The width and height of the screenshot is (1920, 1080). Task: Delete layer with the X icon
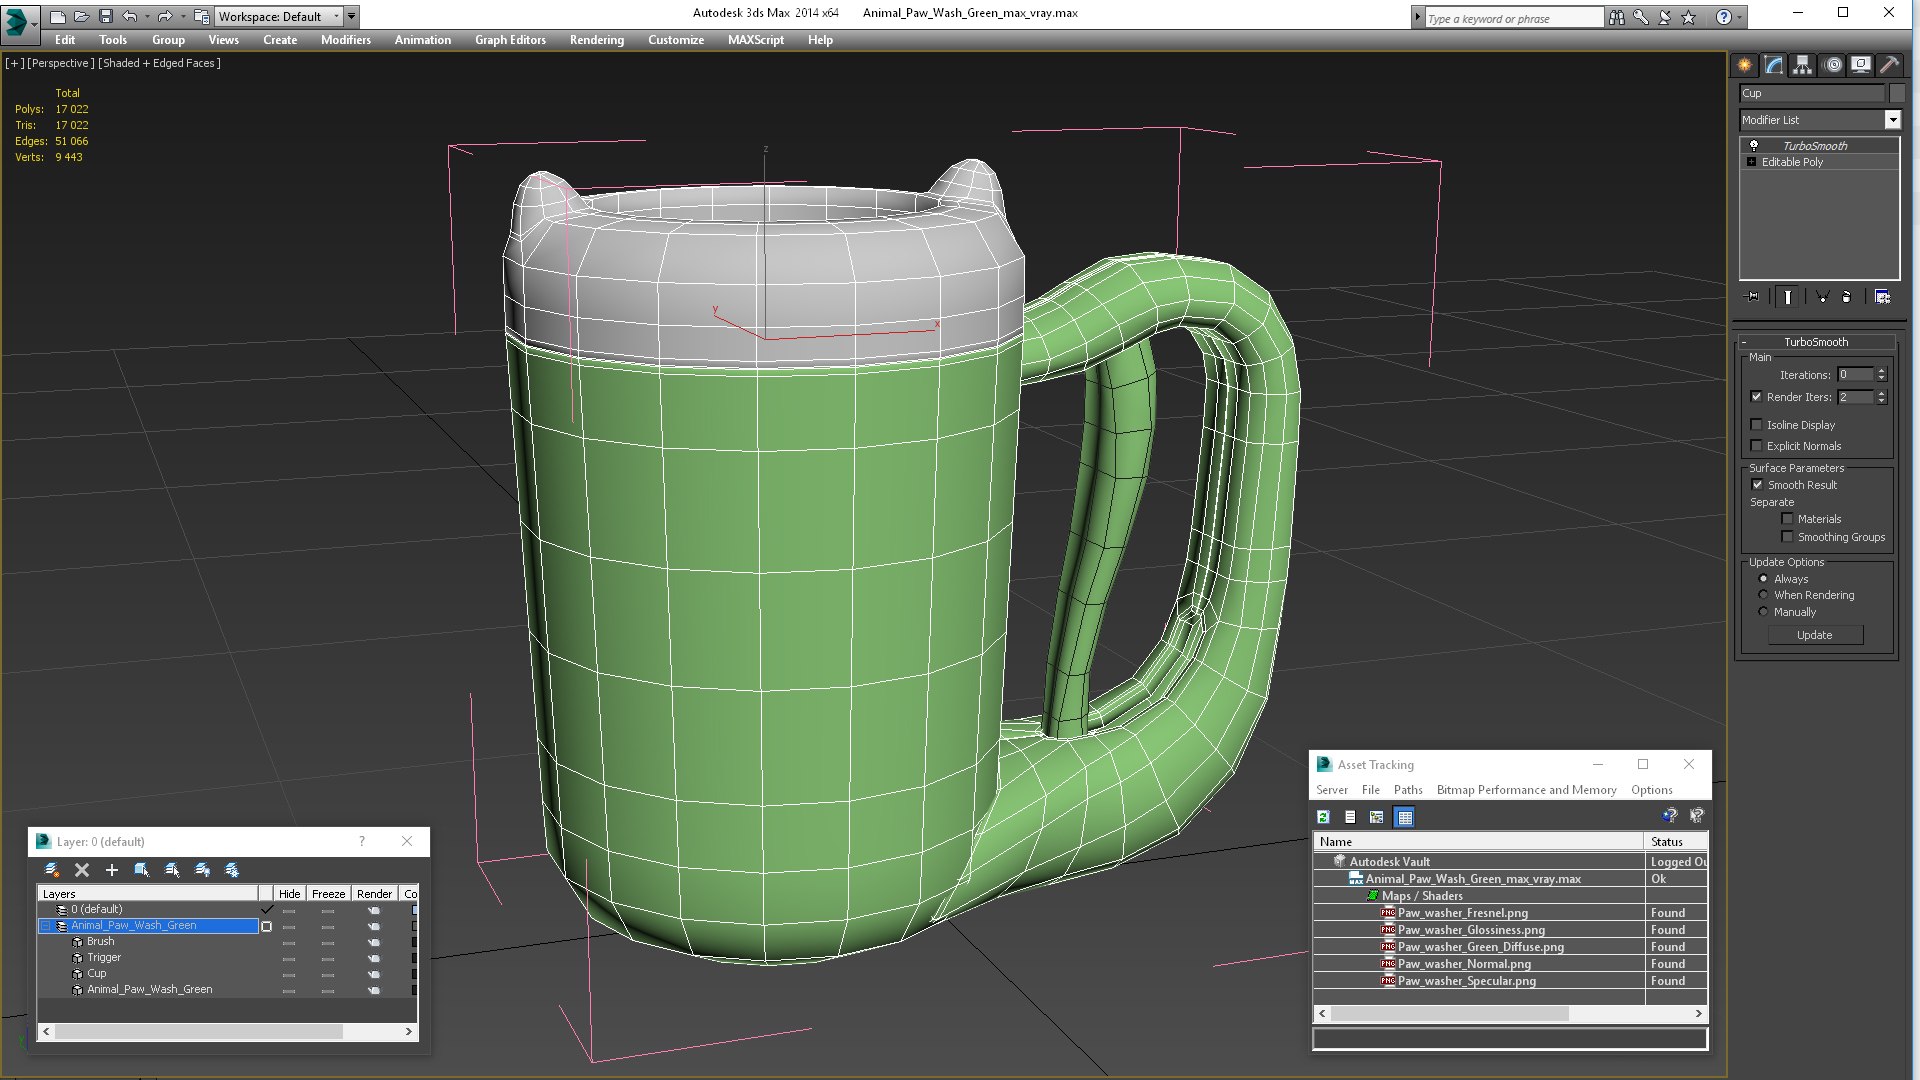pyautogui.click(x=82, y=870)
